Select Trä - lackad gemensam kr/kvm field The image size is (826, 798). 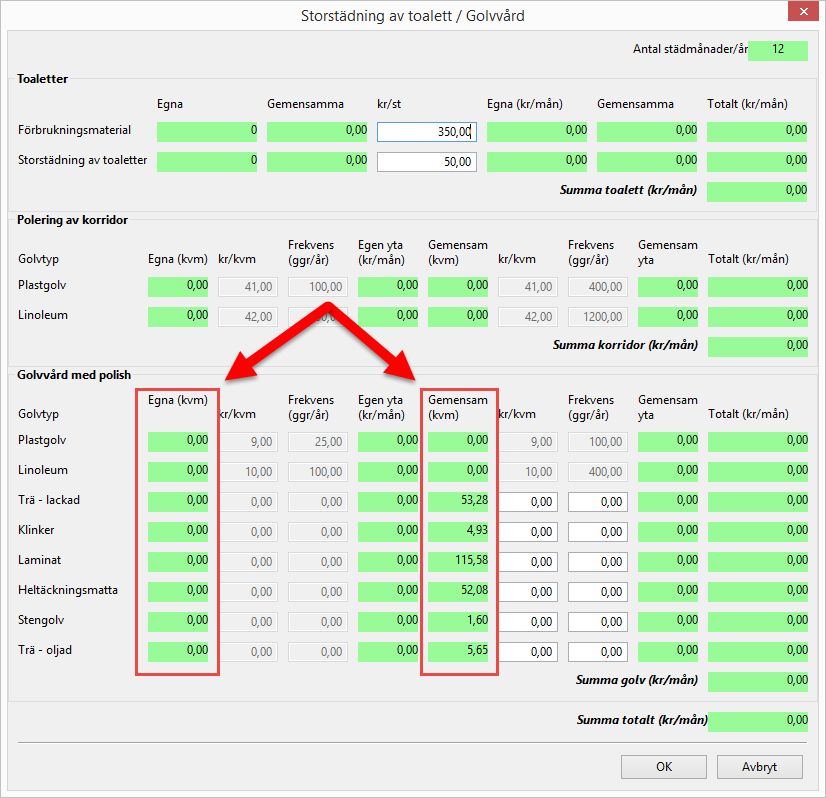pyautogui.click(x=527, y=501)
